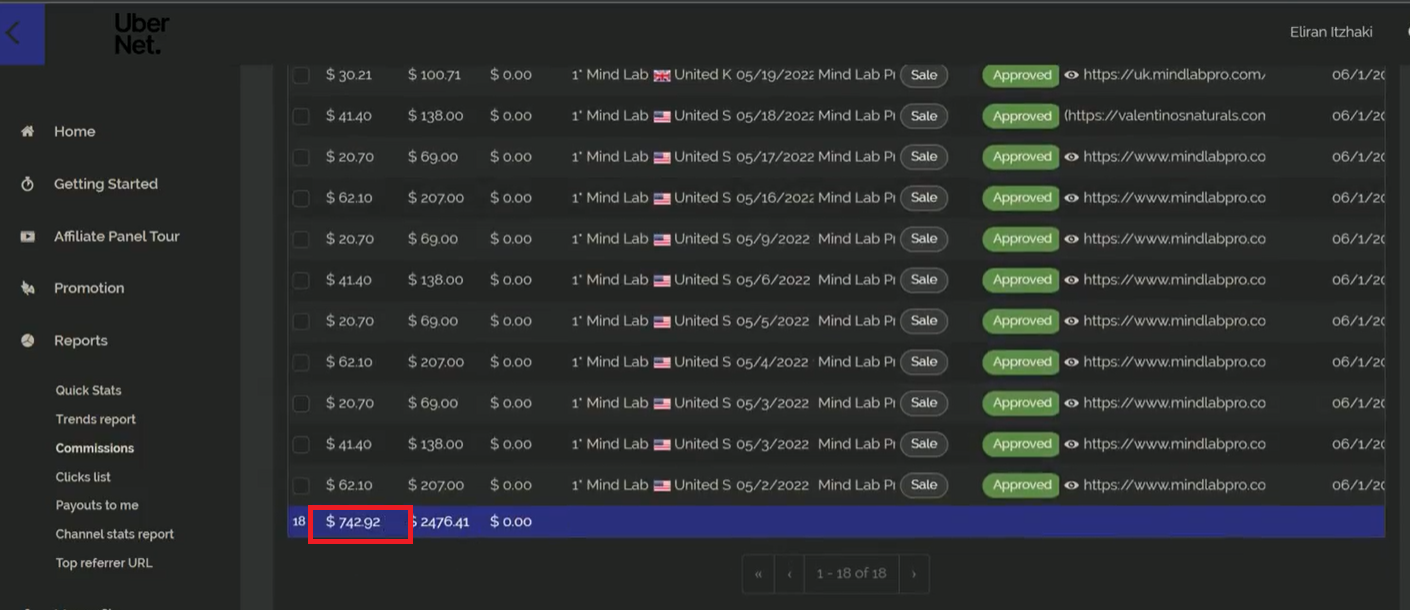Go to the previous page of results
This screenshot has height=610, width=1410.
(x=789, y=574)
